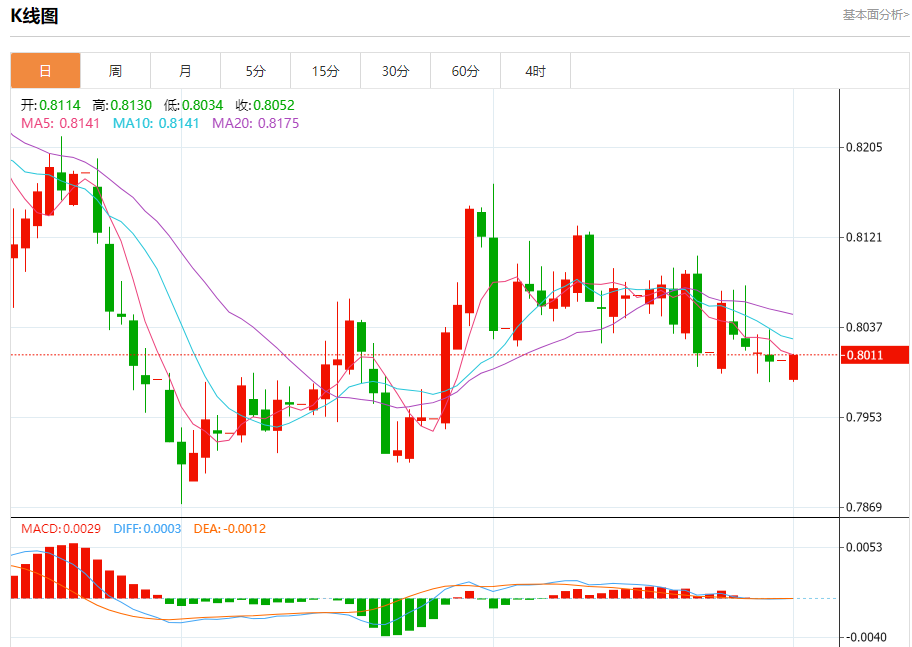Click the 0.0053 MACD axis label
This screenshot has height=647, width=912.
tap(864, 547)
